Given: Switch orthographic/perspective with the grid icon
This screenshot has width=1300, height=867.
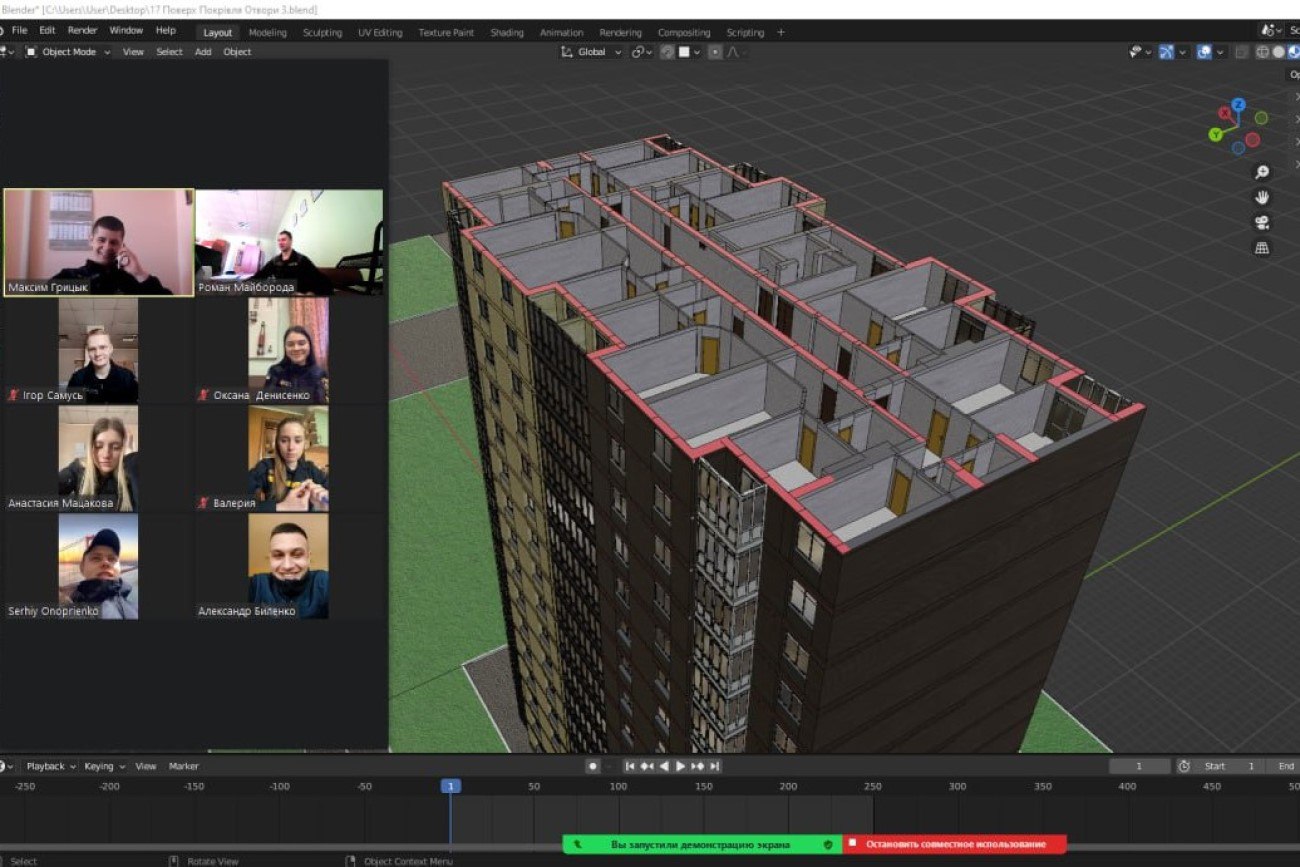Looking at the screenshot, I should pos(1262,248).
